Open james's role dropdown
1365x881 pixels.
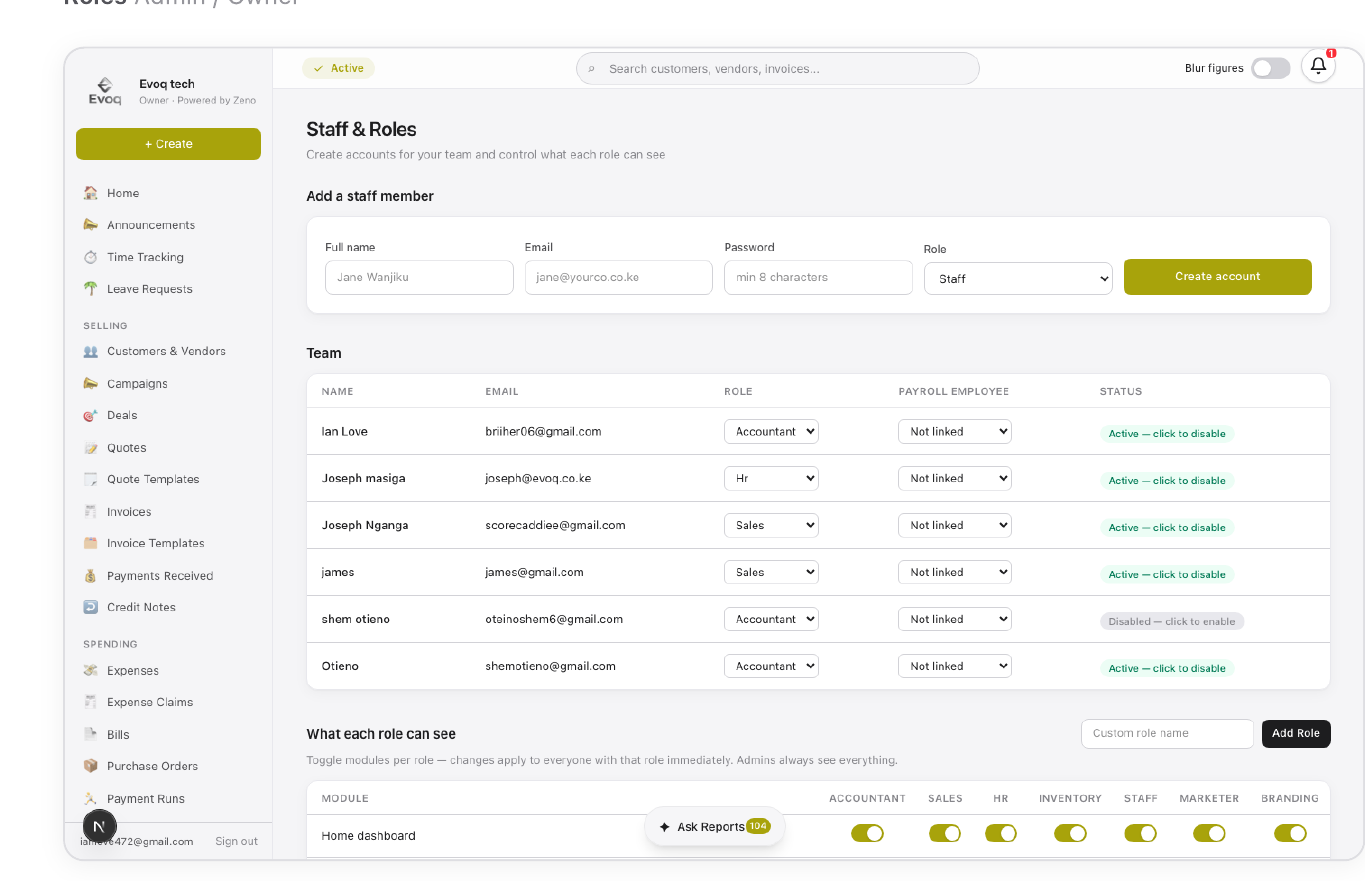point(771,573)
